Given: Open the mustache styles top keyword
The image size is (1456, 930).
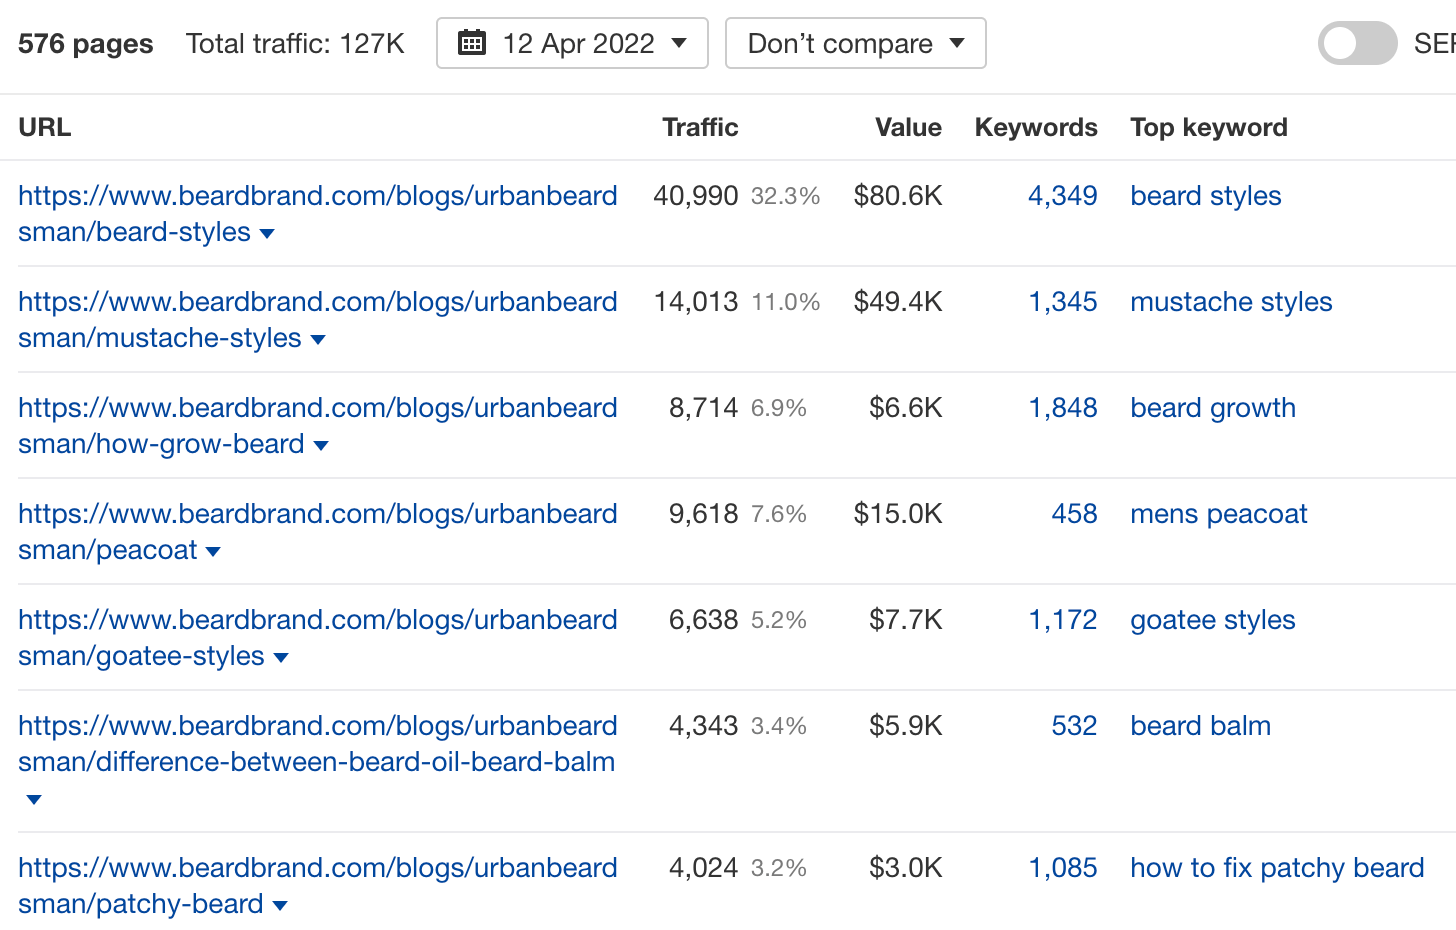Looking at the screenshot, I should pyautogui.click(x=1231, y=302).
